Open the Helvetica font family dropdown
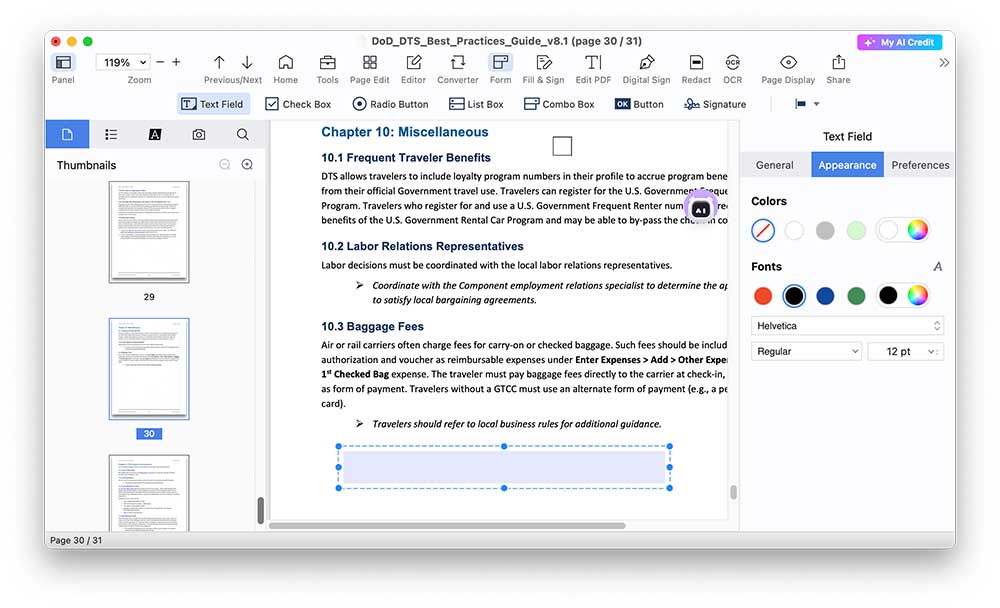The height and width of the screenshot is (608, 1000). (x=847, y=325)
